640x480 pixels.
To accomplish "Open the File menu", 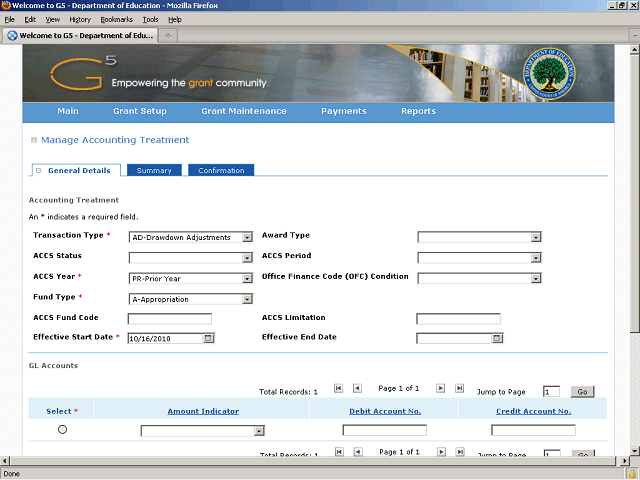I will (x=9, y=20).
